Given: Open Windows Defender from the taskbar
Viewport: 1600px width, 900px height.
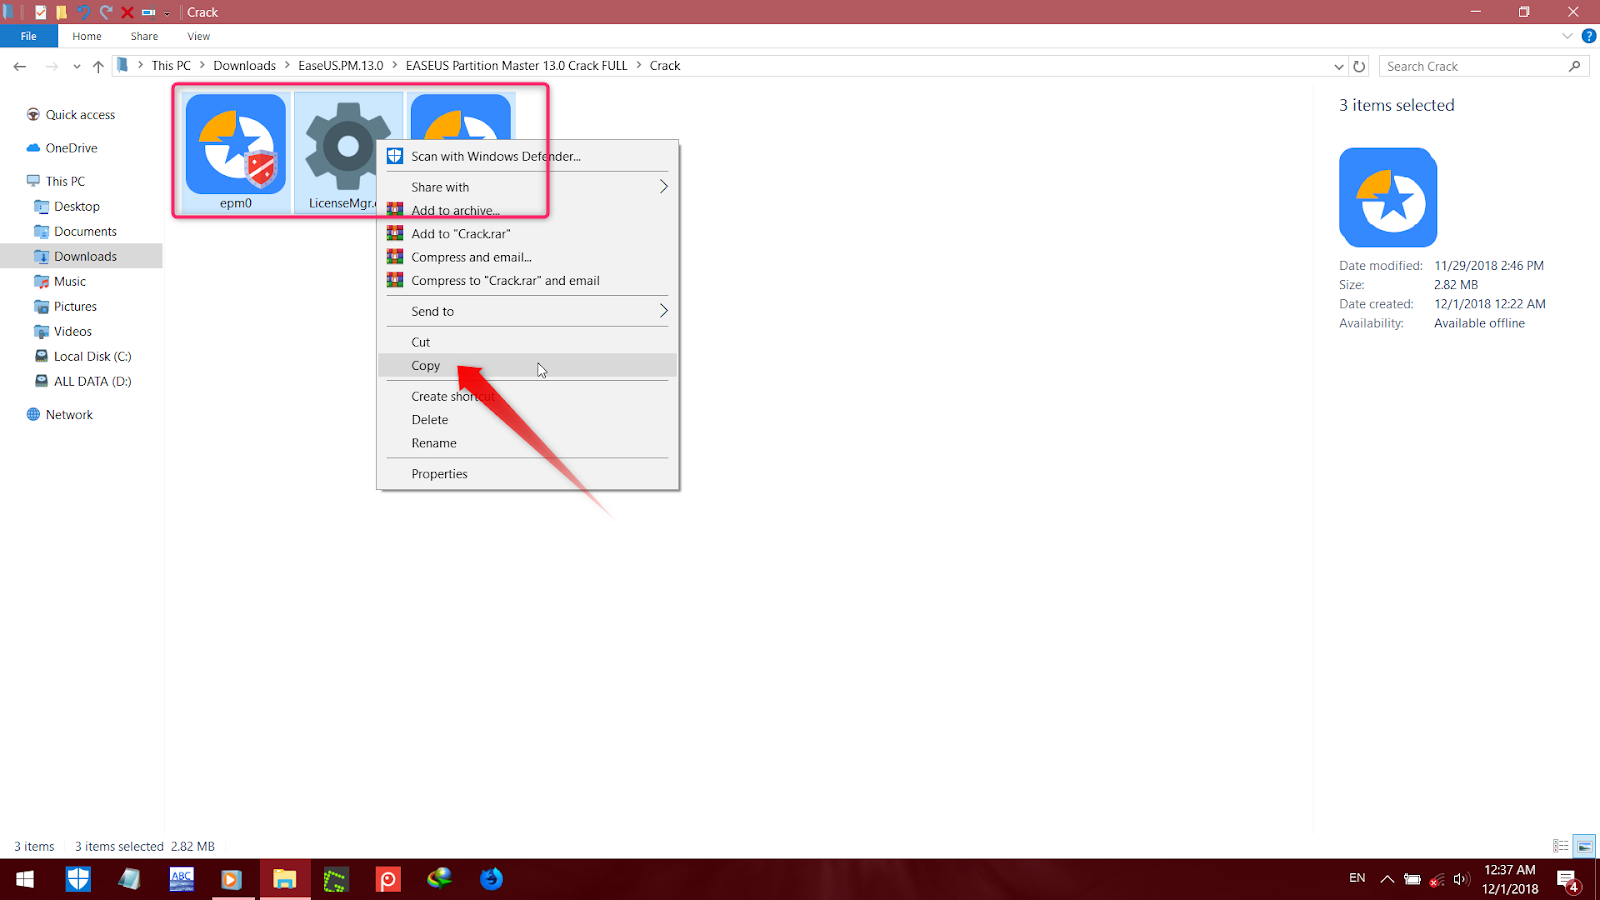Looking at the screenshot, I should click(78, 879).
